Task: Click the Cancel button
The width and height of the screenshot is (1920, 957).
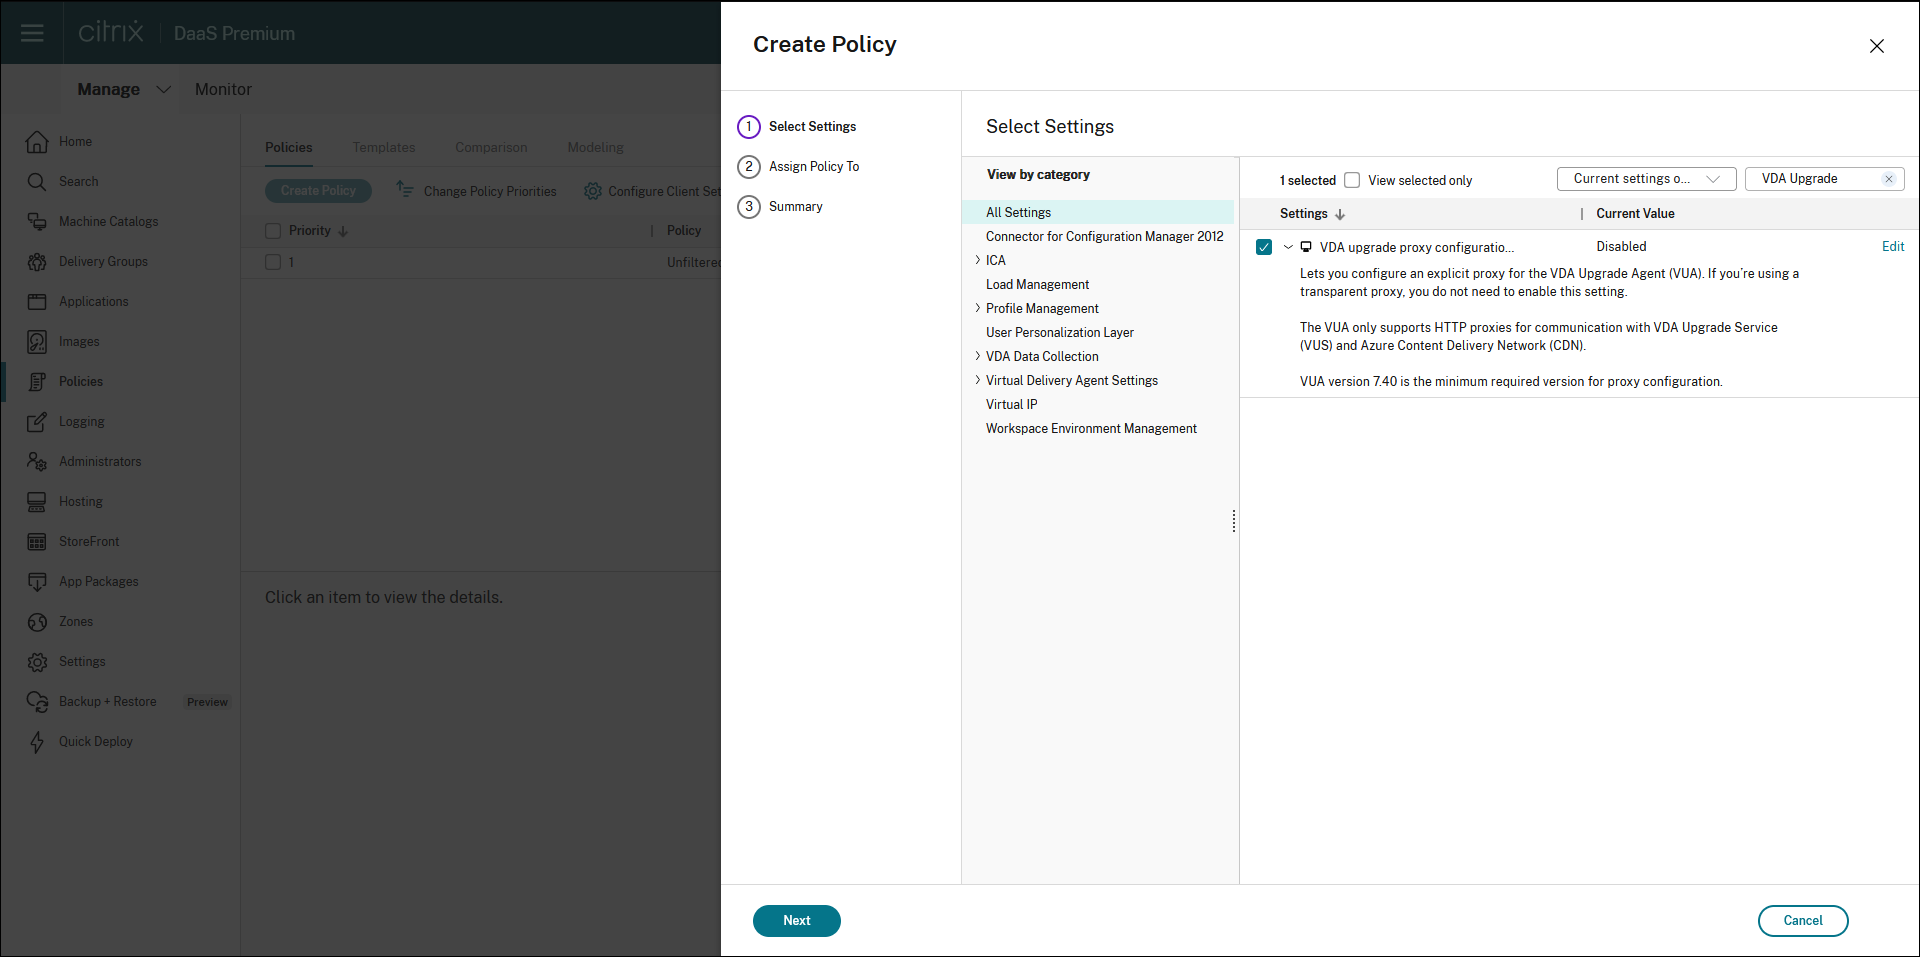Action: [1803, 921]
